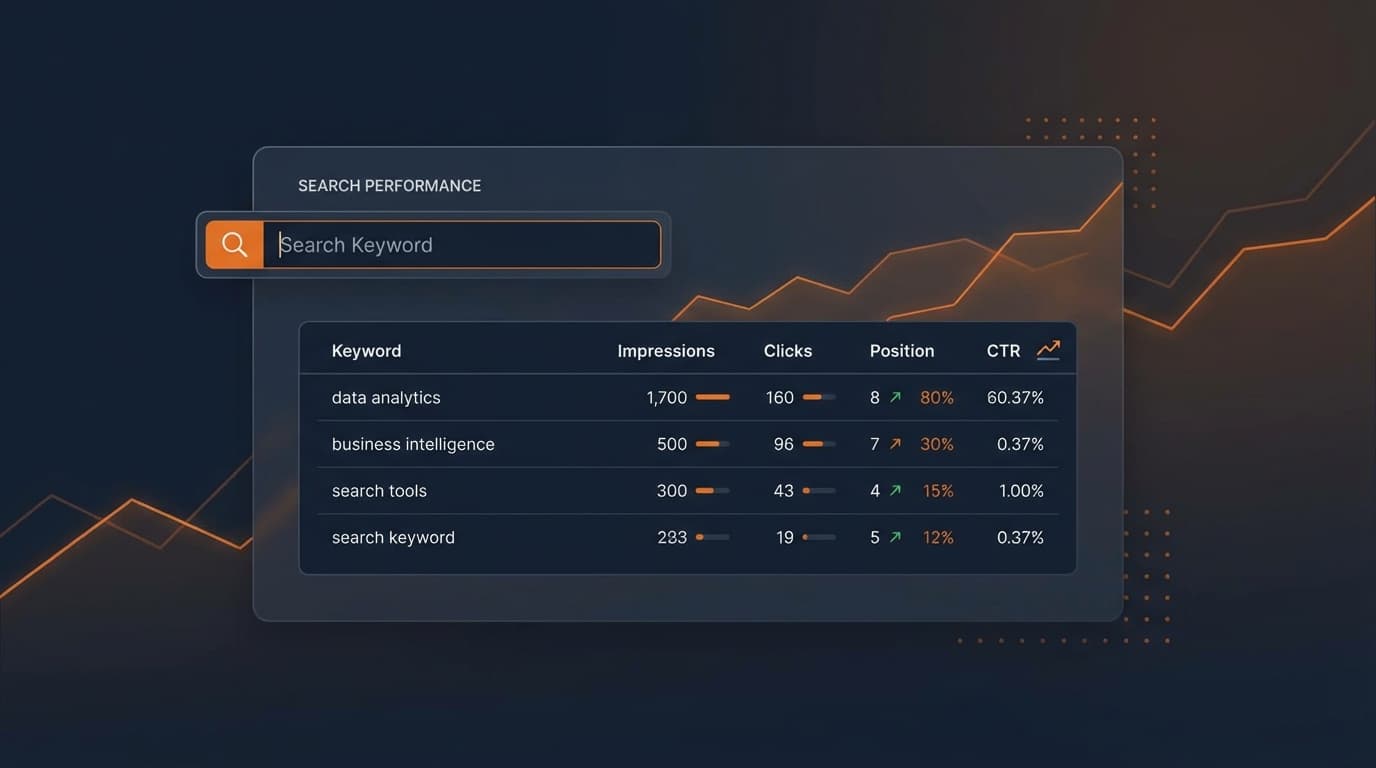Select the green upward arrow for data analytics
Image resolution: width=1376 pixels, height=768 pixels.
point(895,396)
